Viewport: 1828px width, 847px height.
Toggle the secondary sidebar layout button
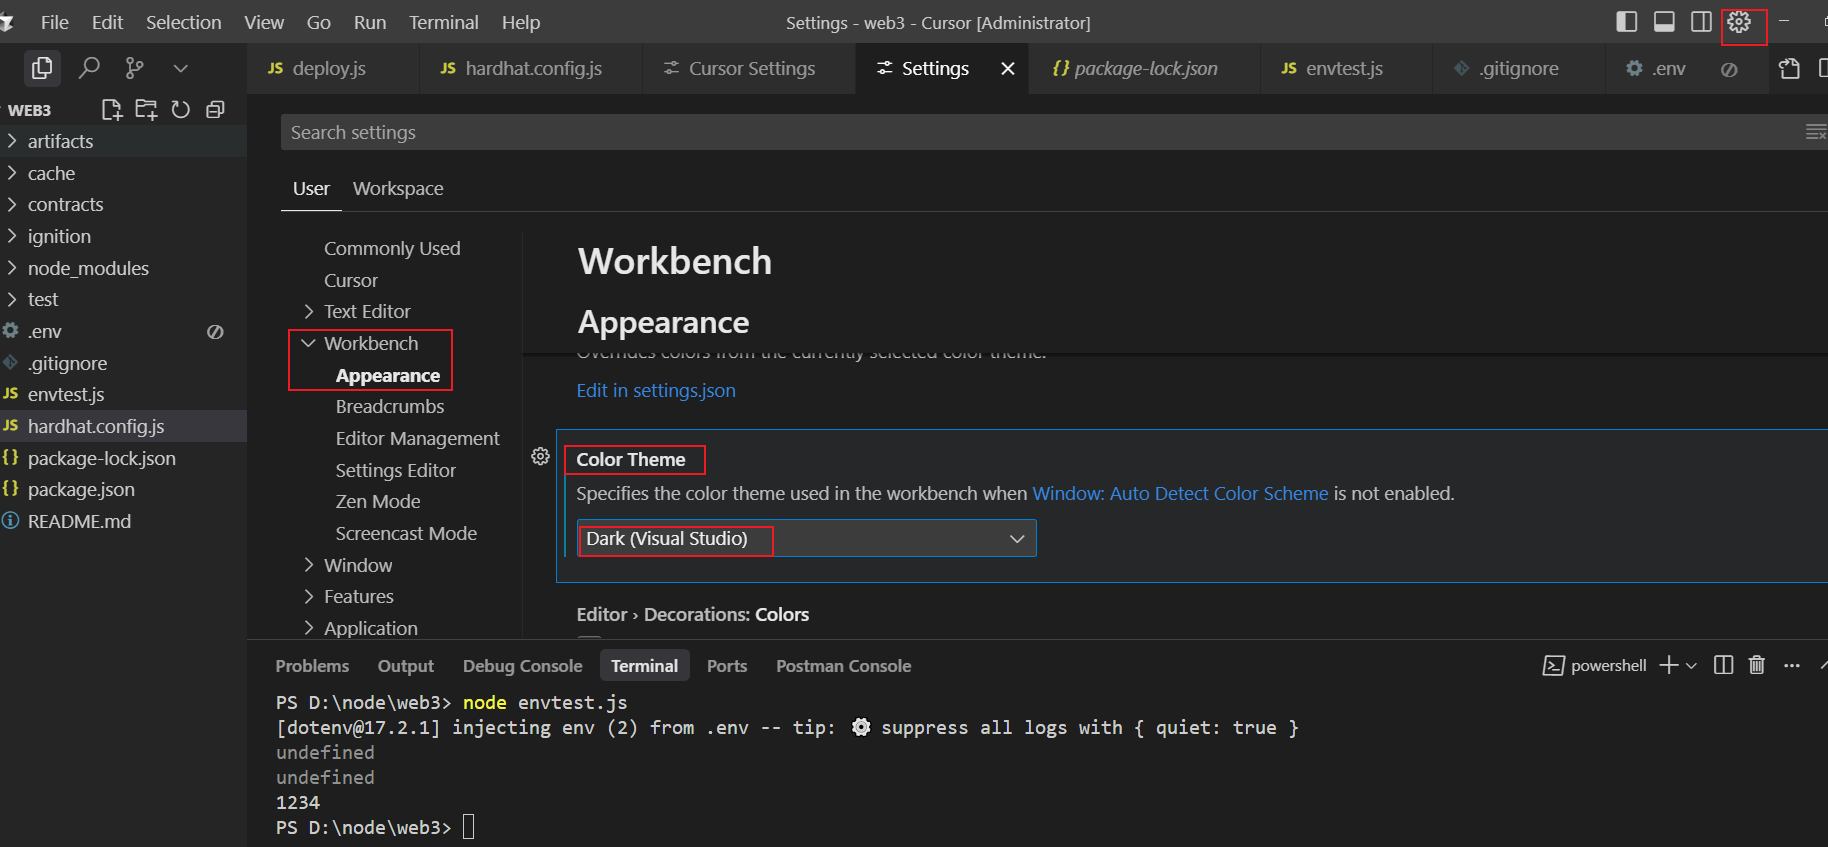pos(1701,22)
